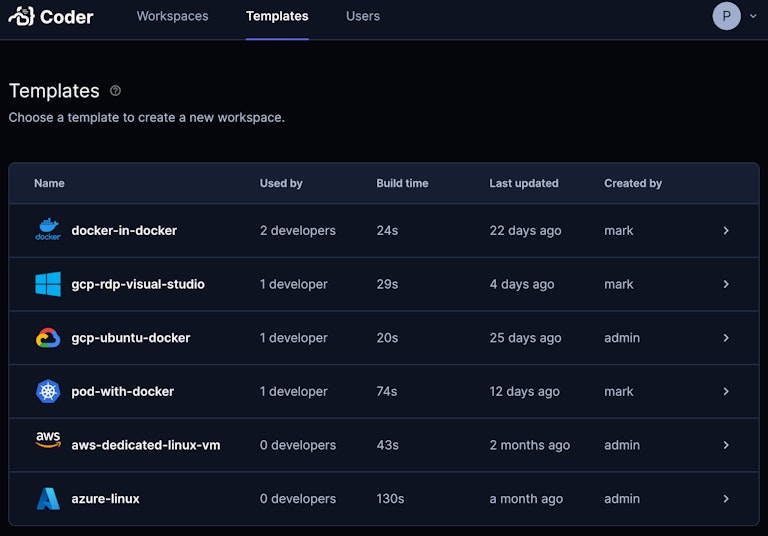768x536 pixels.
Task: Click the Coder logo icon
Action: pyautogui.click(x=22, y=16)
